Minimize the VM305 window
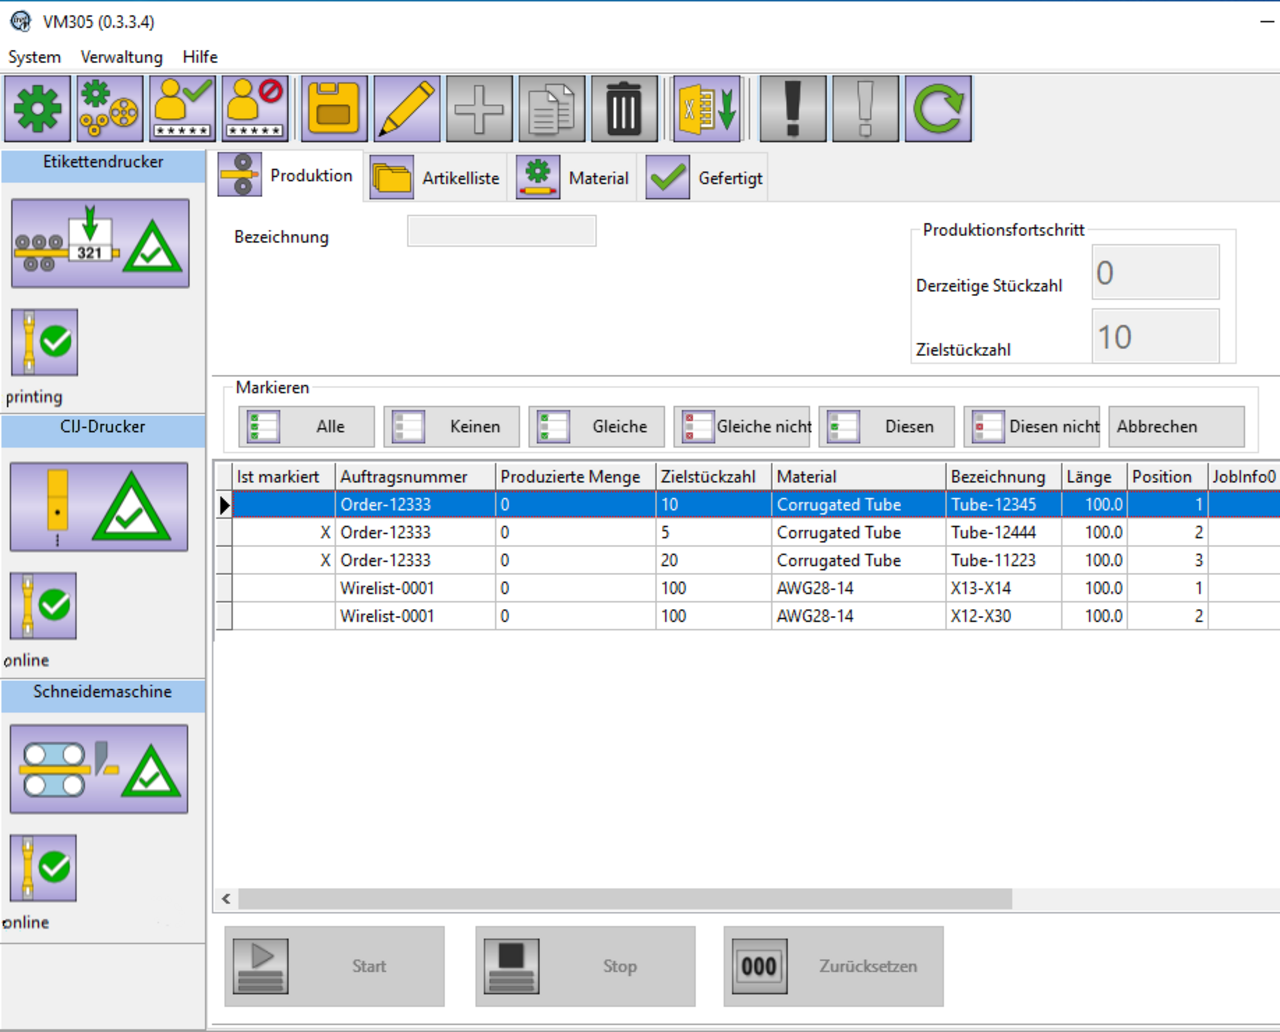 [x=1267, y=21]
